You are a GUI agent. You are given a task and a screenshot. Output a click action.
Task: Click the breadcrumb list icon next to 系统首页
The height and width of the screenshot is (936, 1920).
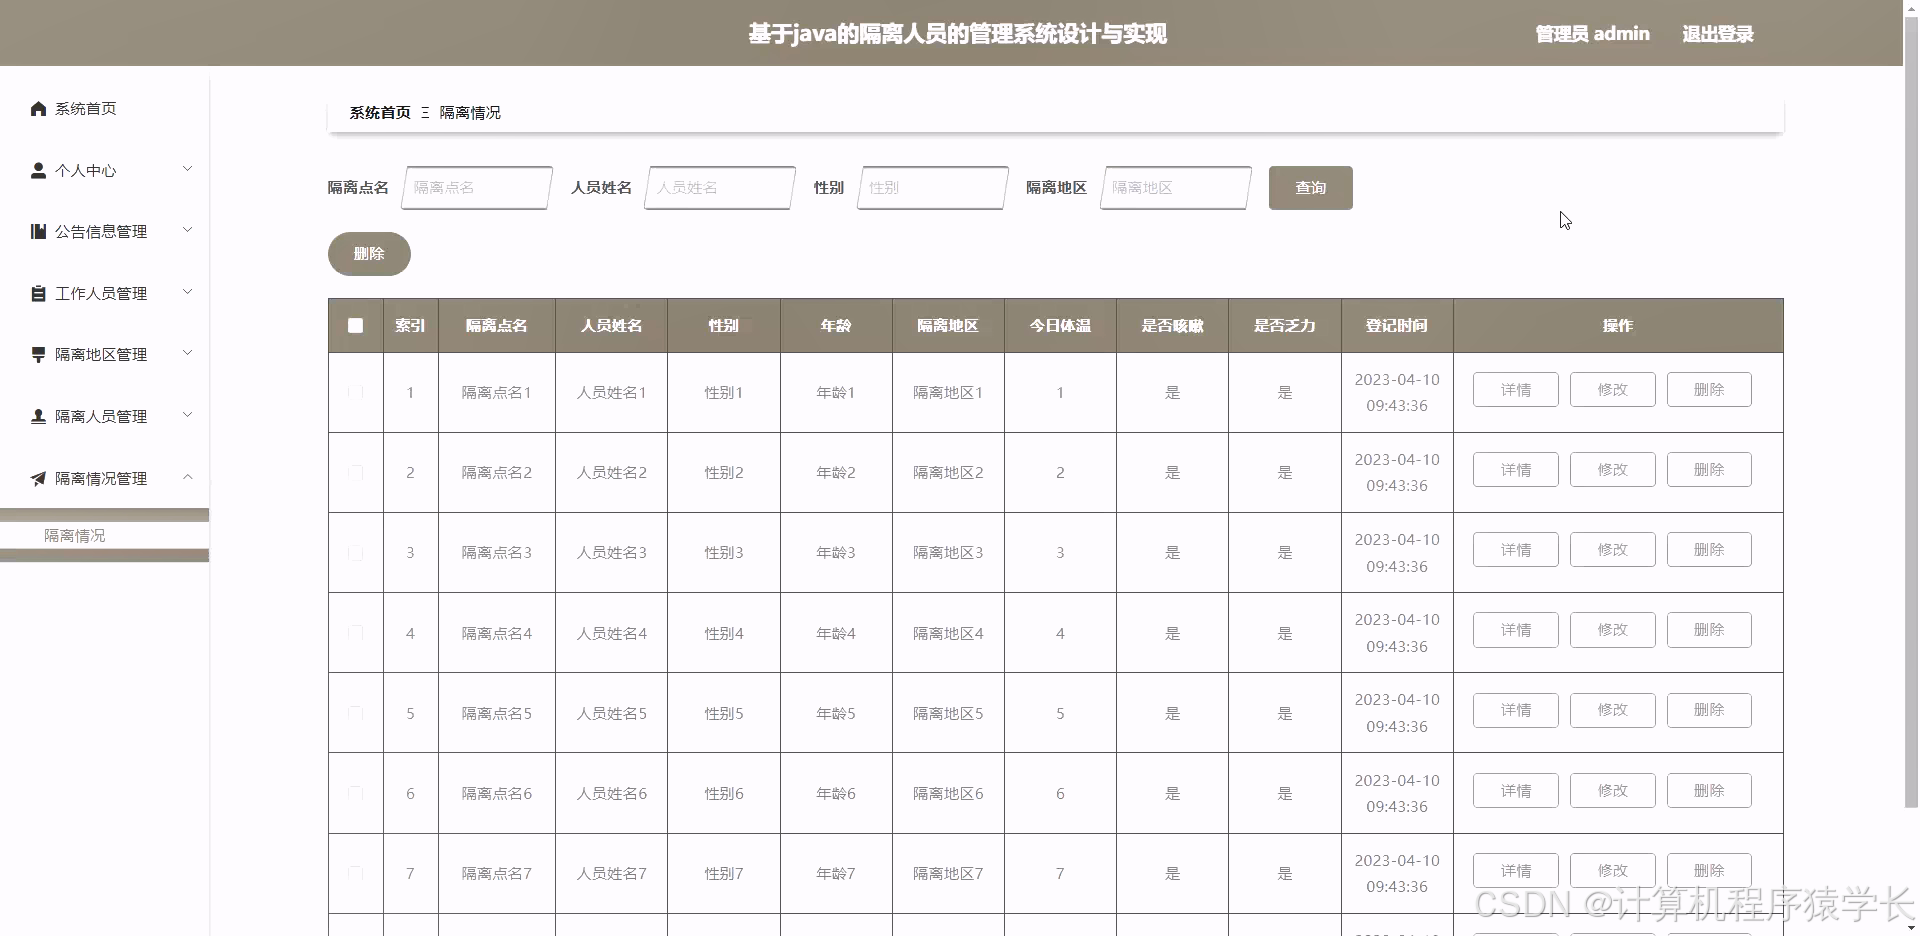click(424, 112)
